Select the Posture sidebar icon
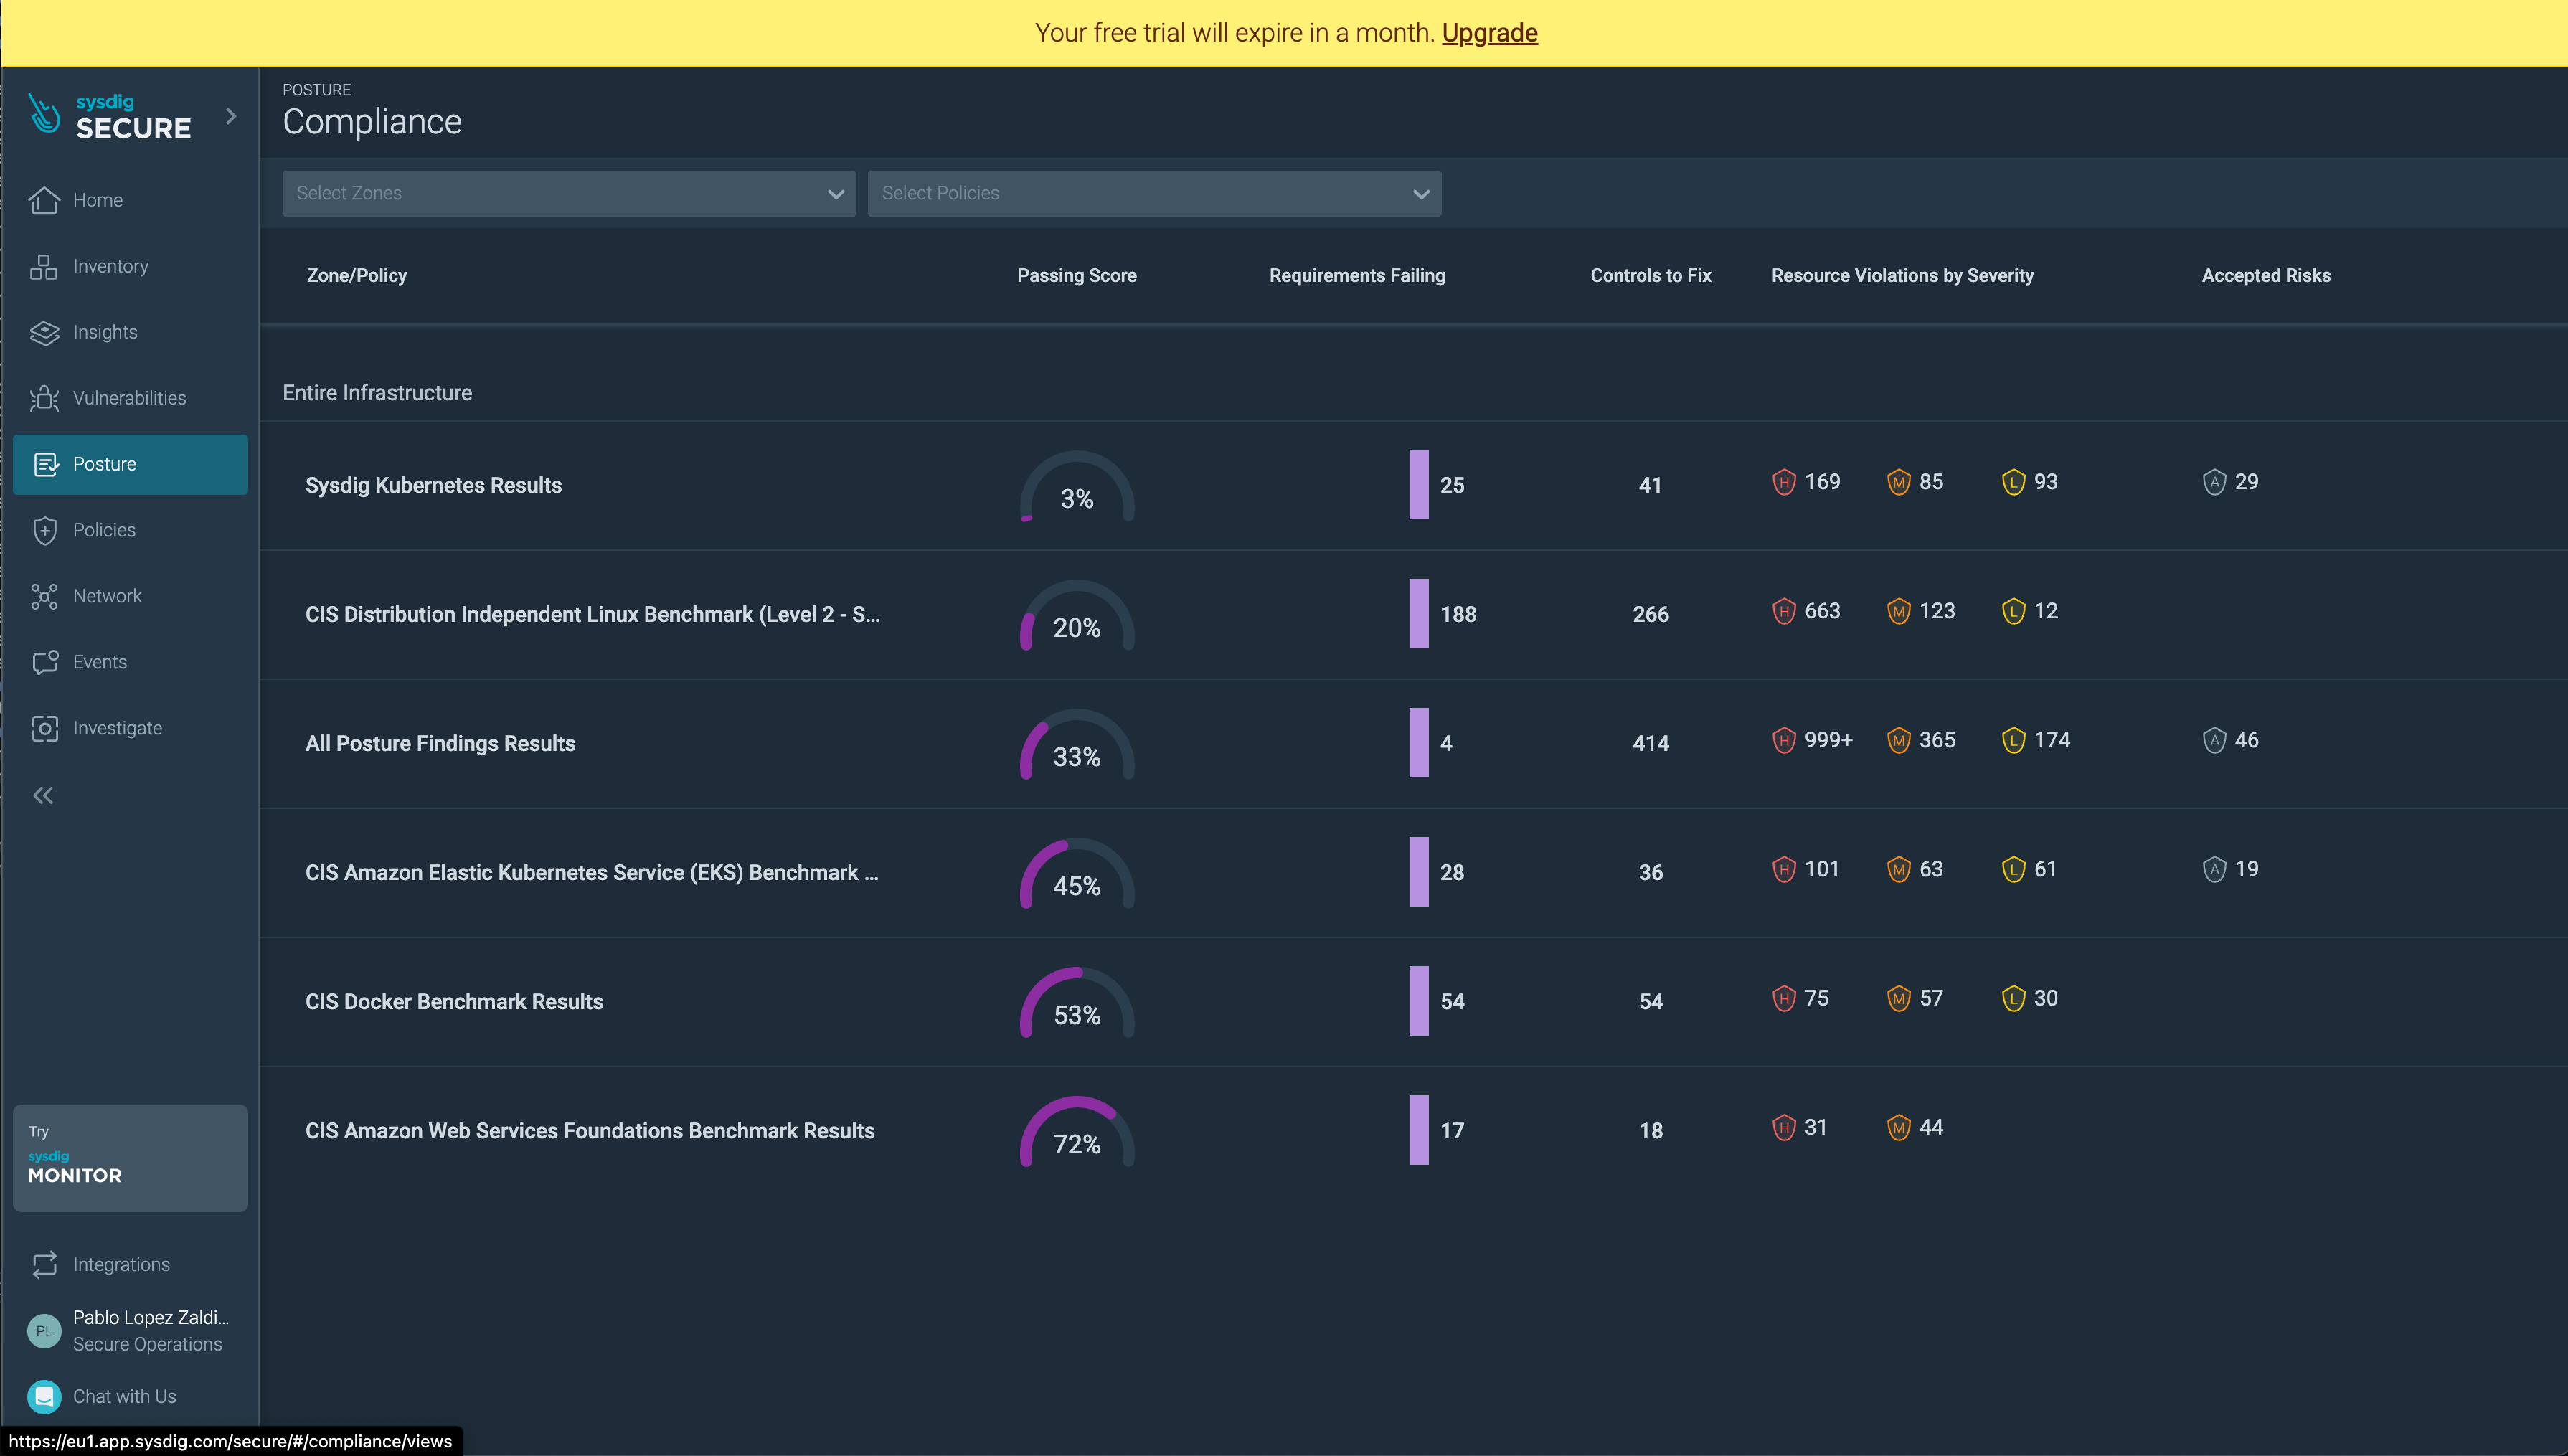 tap(46, 464)
